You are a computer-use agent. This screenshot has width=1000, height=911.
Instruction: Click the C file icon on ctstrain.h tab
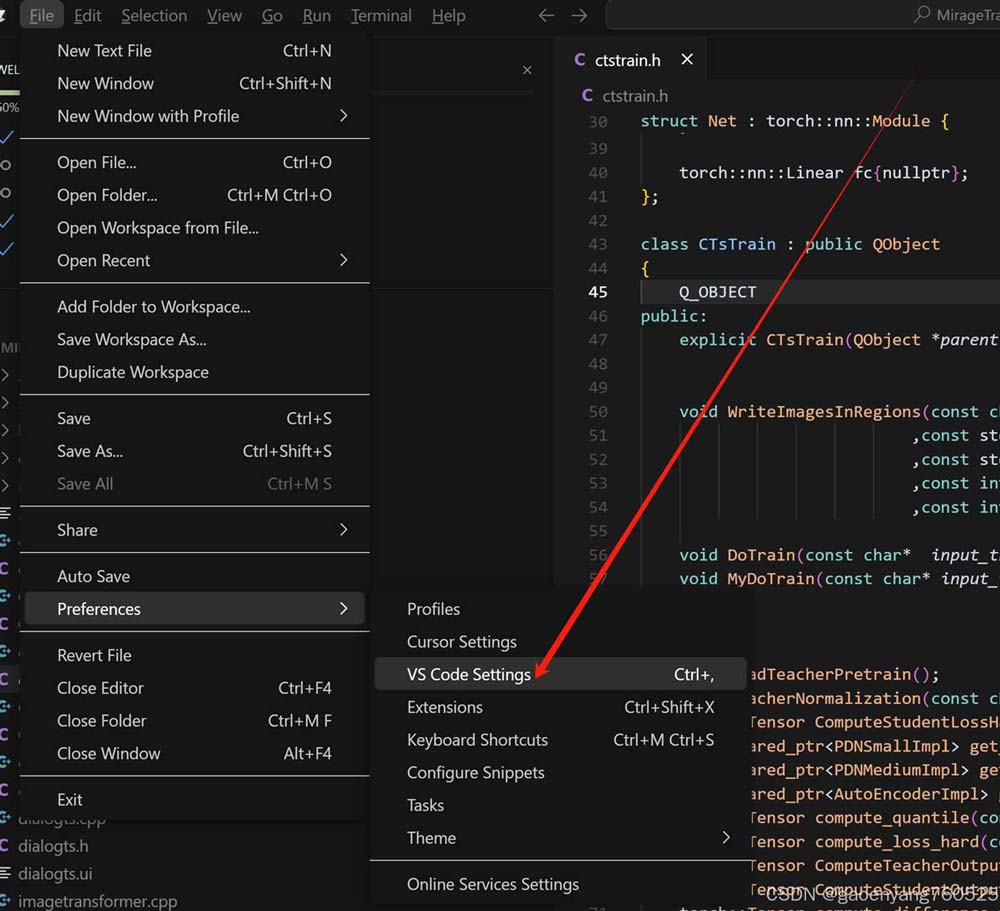pos(580,60)
